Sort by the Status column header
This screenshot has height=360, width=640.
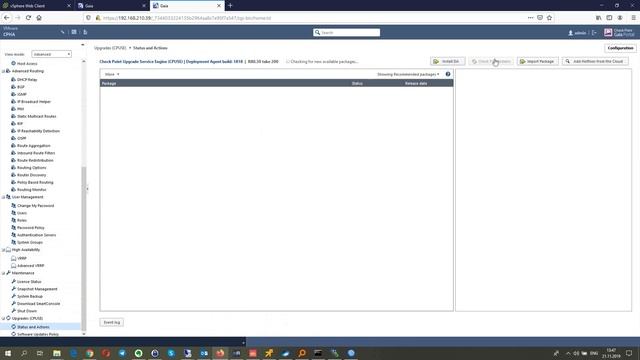point(357,83)
